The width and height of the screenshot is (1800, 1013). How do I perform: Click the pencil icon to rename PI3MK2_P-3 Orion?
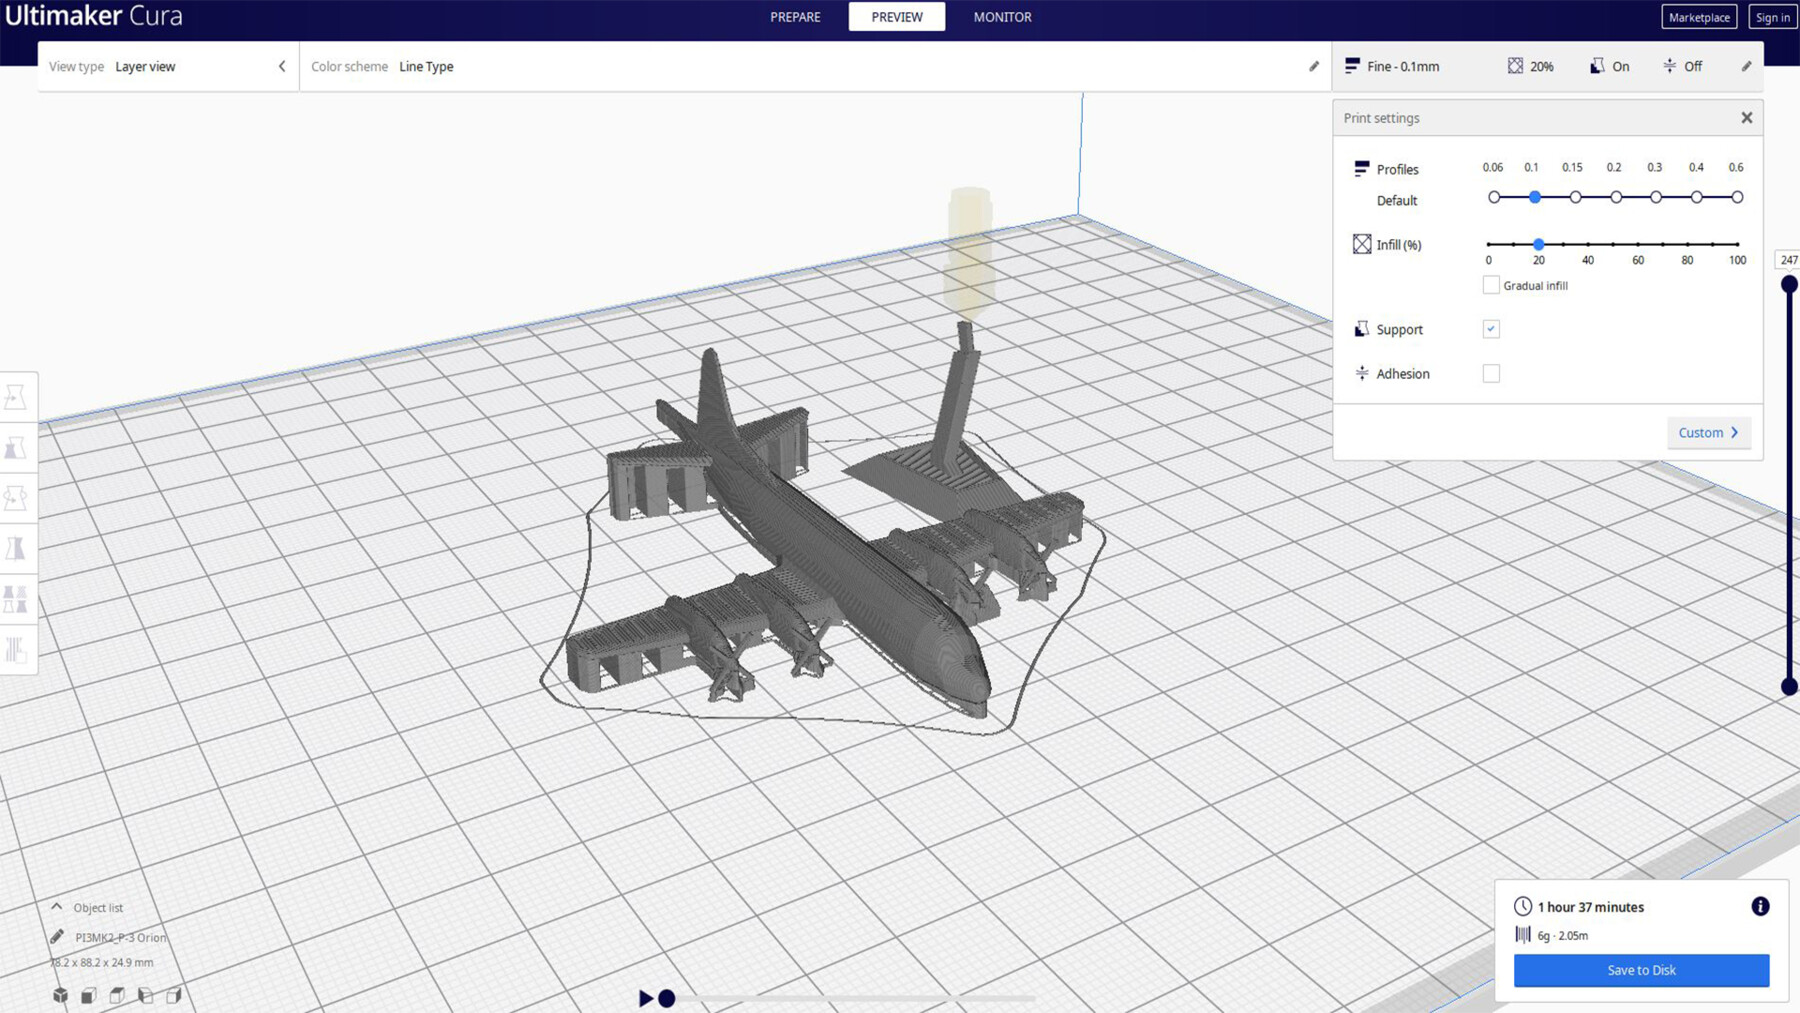[x=55, y=938]
